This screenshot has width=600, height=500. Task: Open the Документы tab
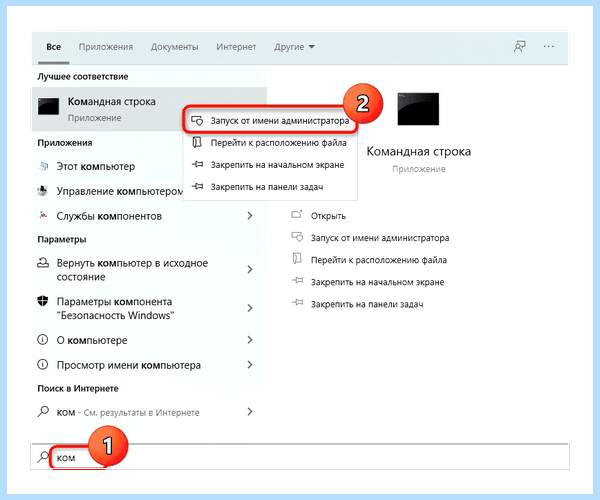tap(174, 47)
